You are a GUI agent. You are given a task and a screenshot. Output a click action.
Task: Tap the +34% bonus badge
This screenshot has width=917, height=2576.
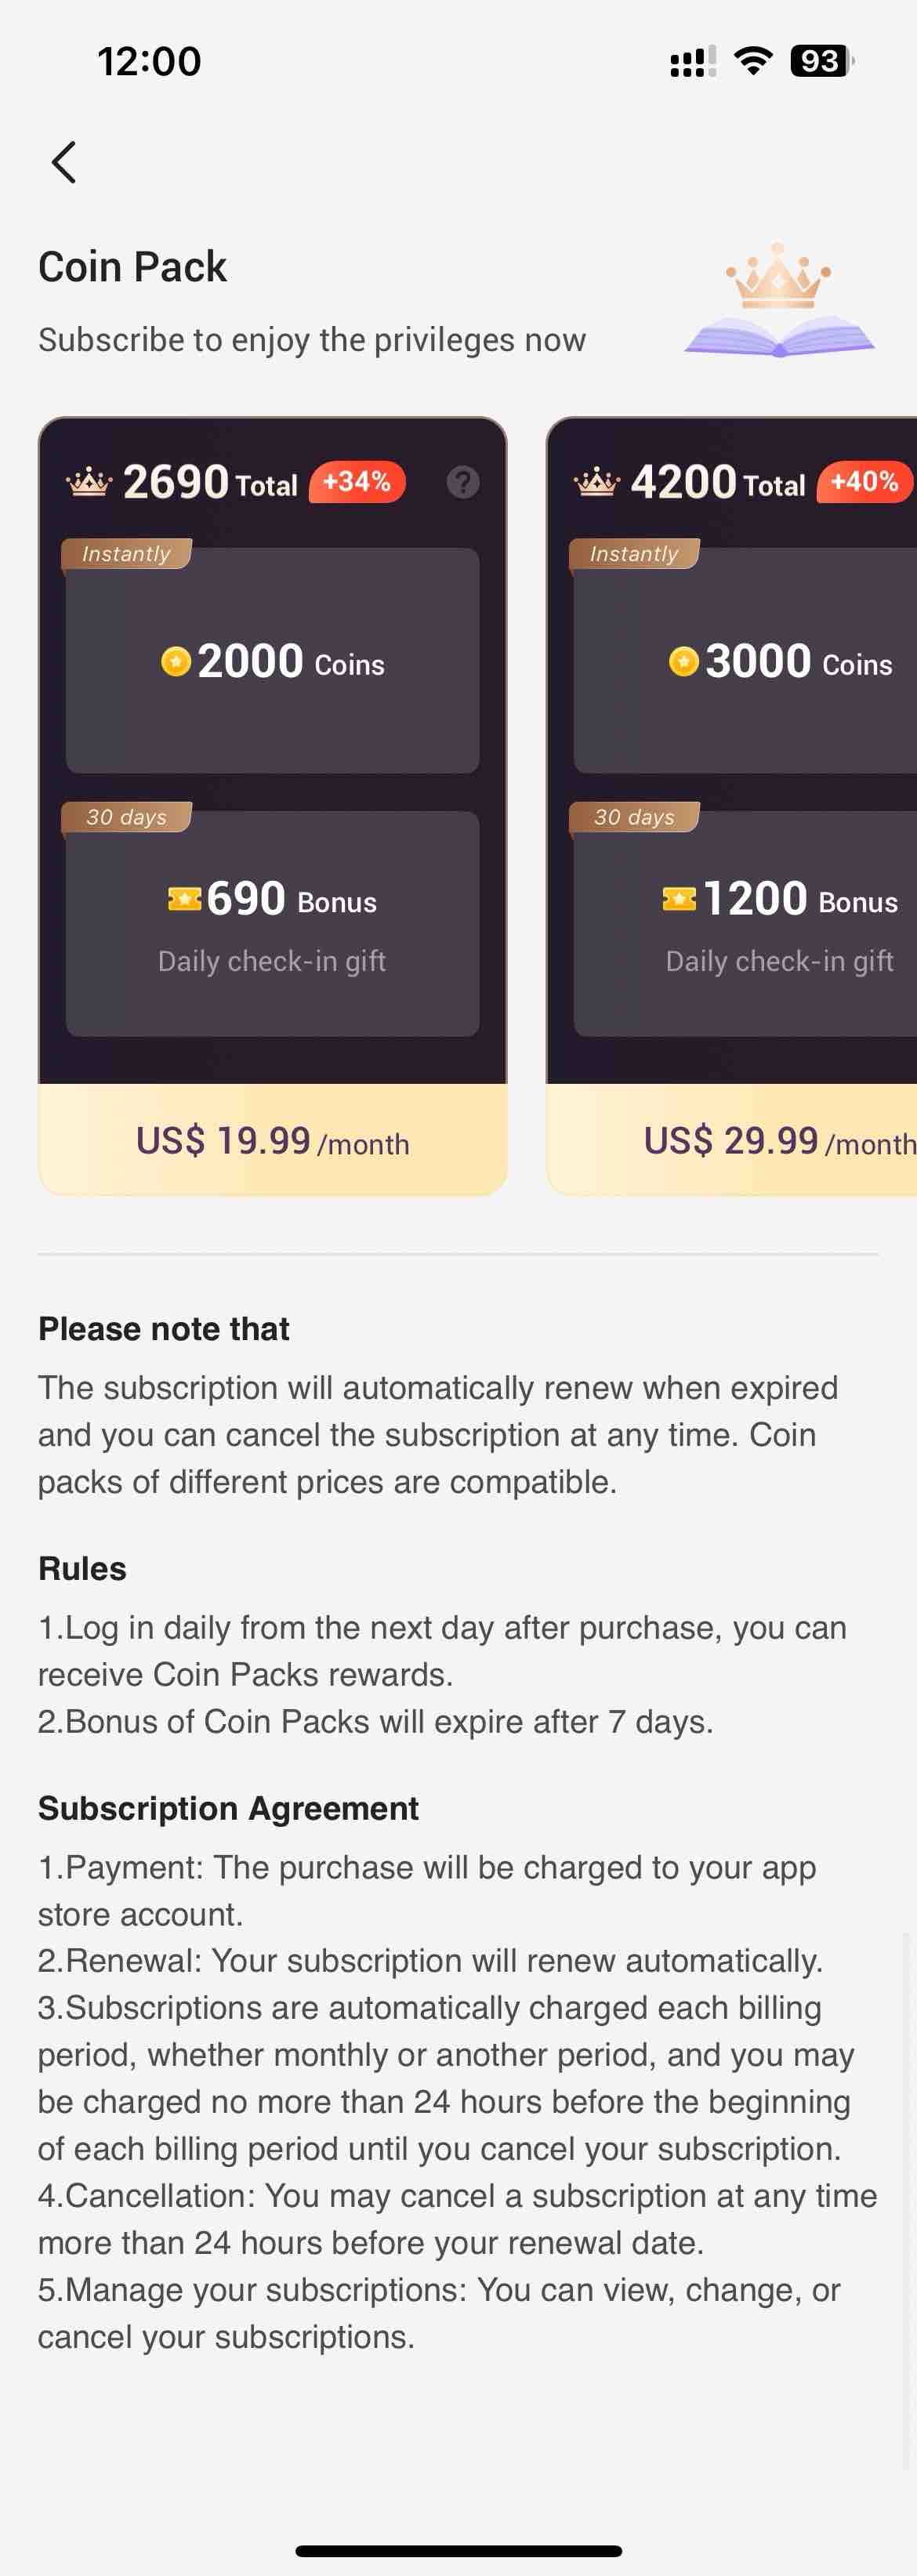click(357, 482)
